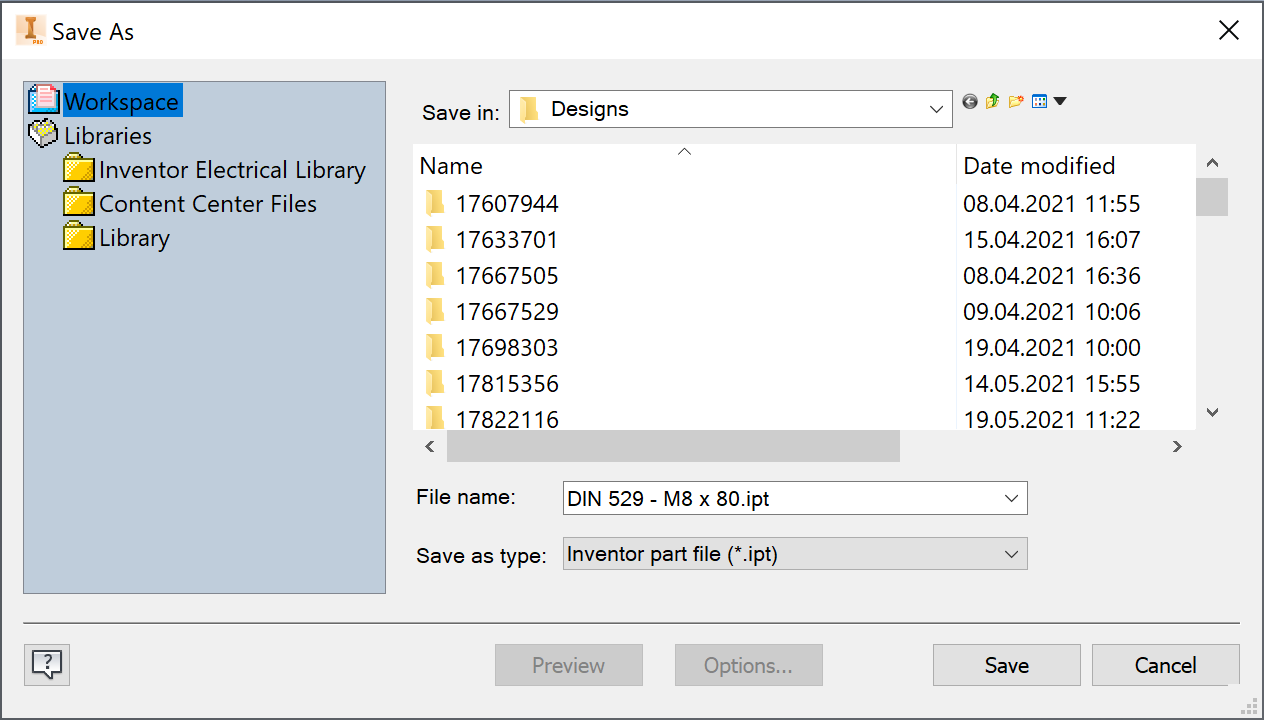Image resolution: width=1264 pixels, height=720 pixels.
Task: Click the Workspace document icon
Action: click(44, 98)
